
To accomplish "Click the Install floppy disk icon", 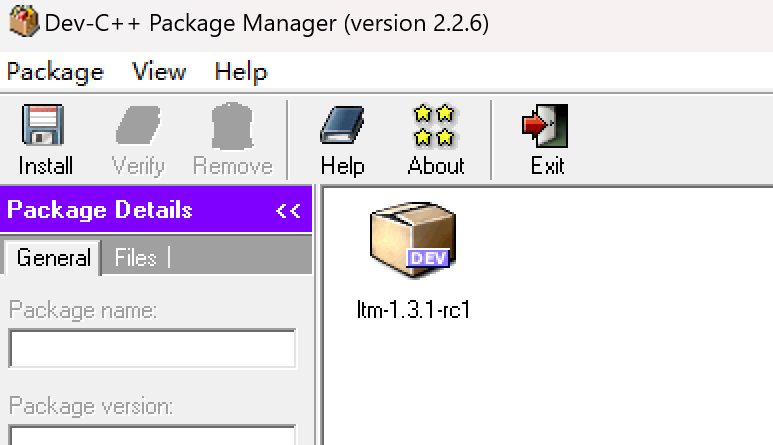I will (x=43, y=125).
